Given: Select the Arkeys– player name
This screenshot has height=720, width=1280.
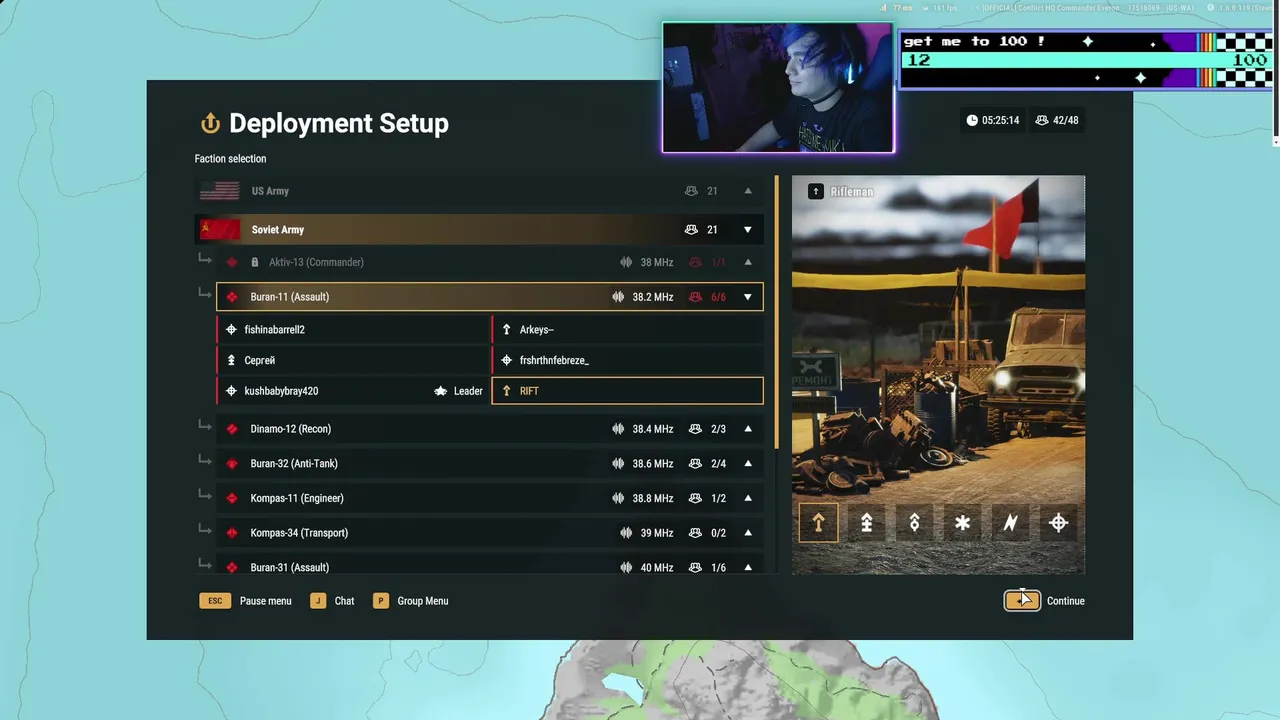Looking at the screenshot, I should click(537, 329).
